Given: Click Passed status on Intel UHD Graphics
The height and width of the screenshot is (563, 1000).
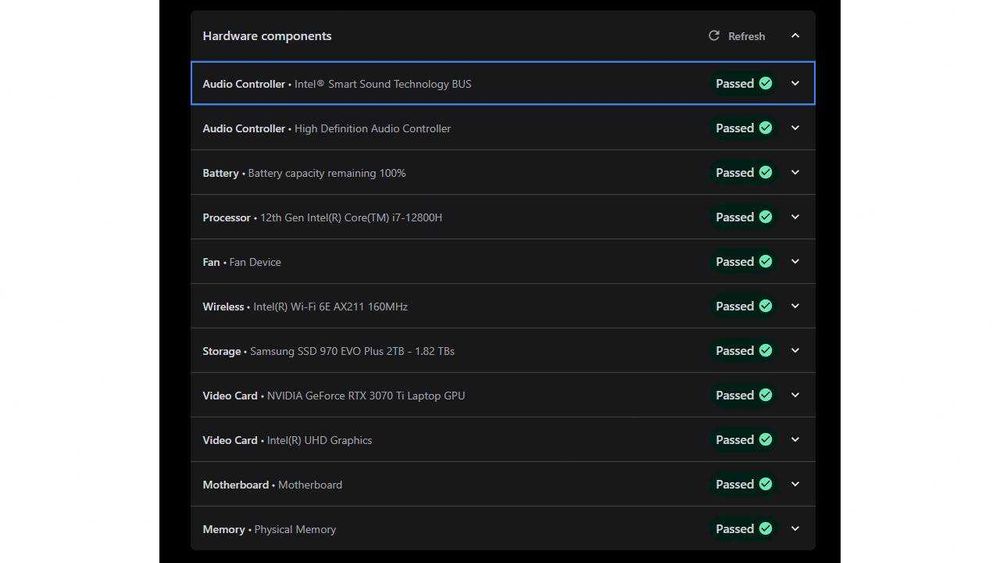Looking at the screenshot, I should tap(735, 440).
